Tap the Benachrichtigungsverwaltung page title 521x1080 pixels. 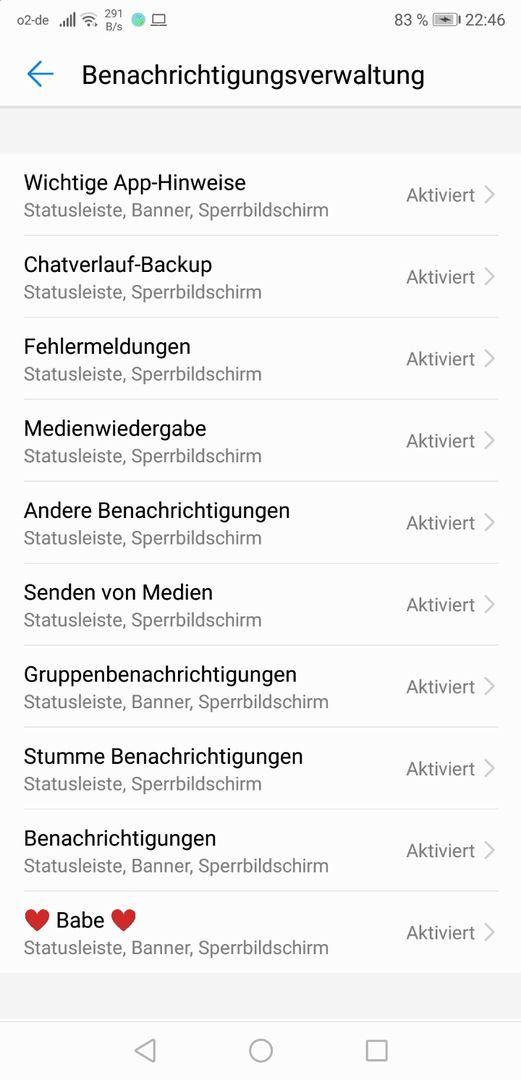253,75
